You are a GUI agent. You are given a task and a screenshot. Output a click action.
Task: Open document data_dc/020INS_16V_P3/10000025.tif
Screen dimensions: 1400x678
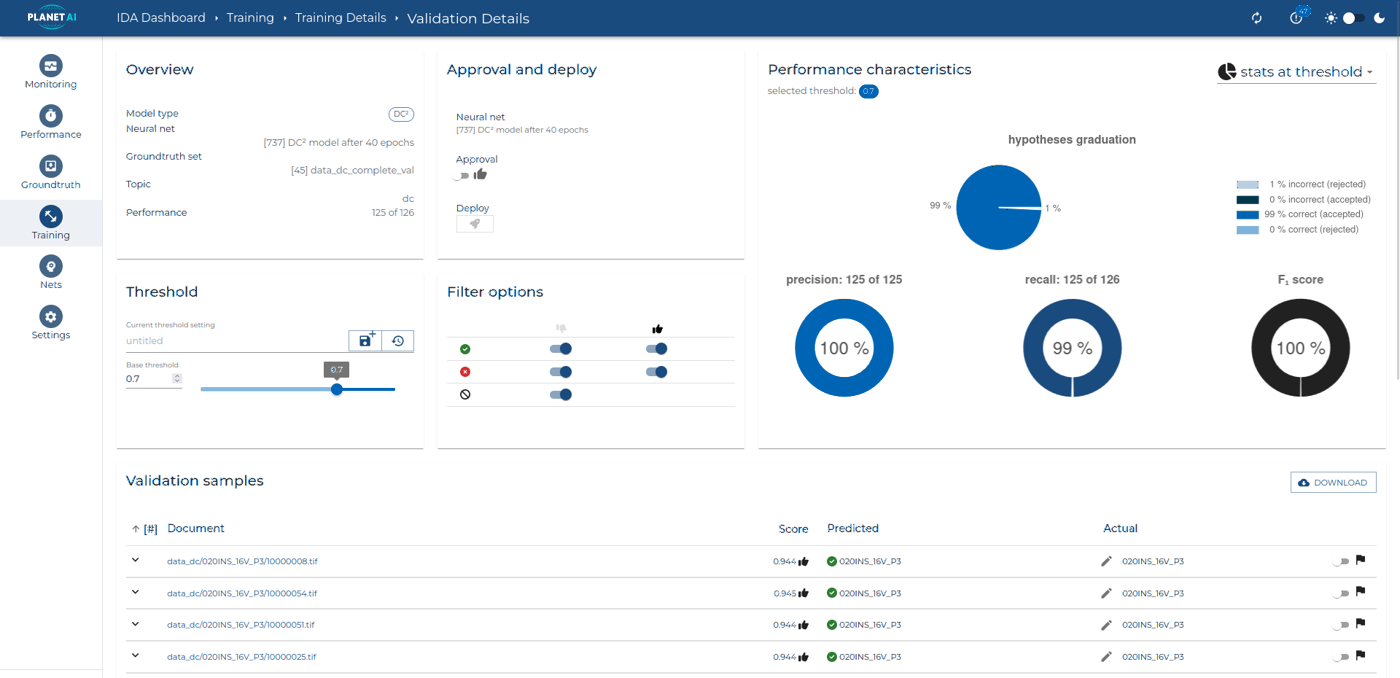(242, 657)
